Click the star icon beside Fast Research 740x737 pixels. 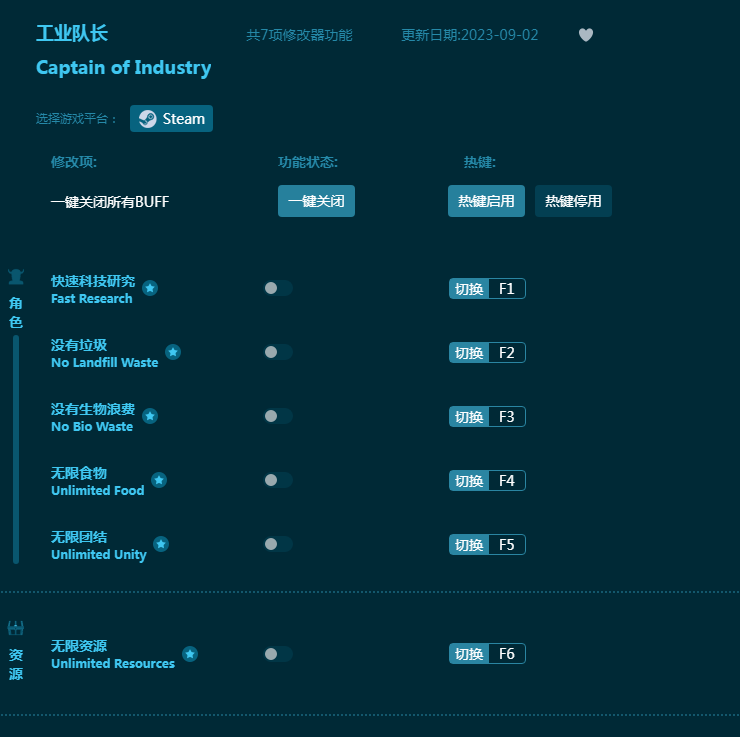pyautogui.click(x=150, y=288)
